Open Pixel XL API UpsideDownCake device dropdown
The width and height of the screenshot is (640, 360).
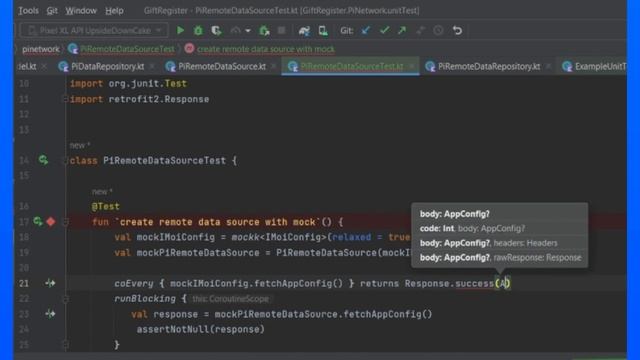(93, 30)
